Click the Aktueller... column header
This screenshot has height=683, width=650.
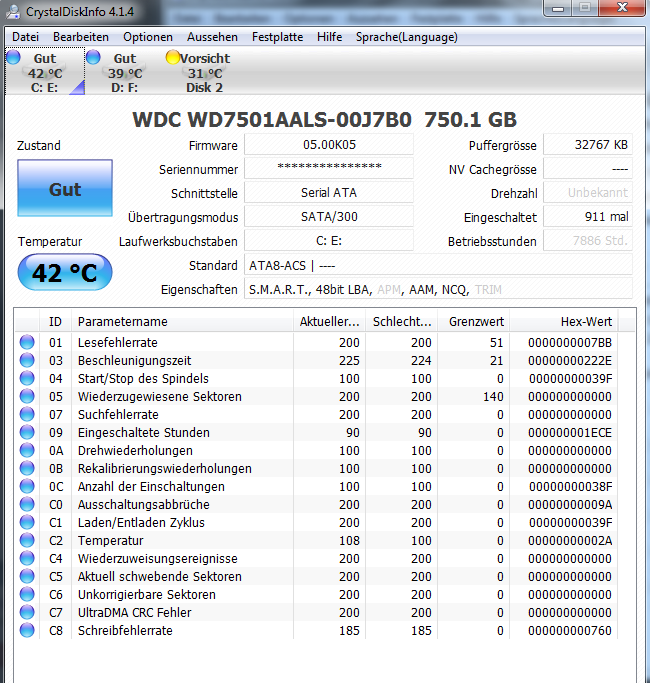coord(329,321)
